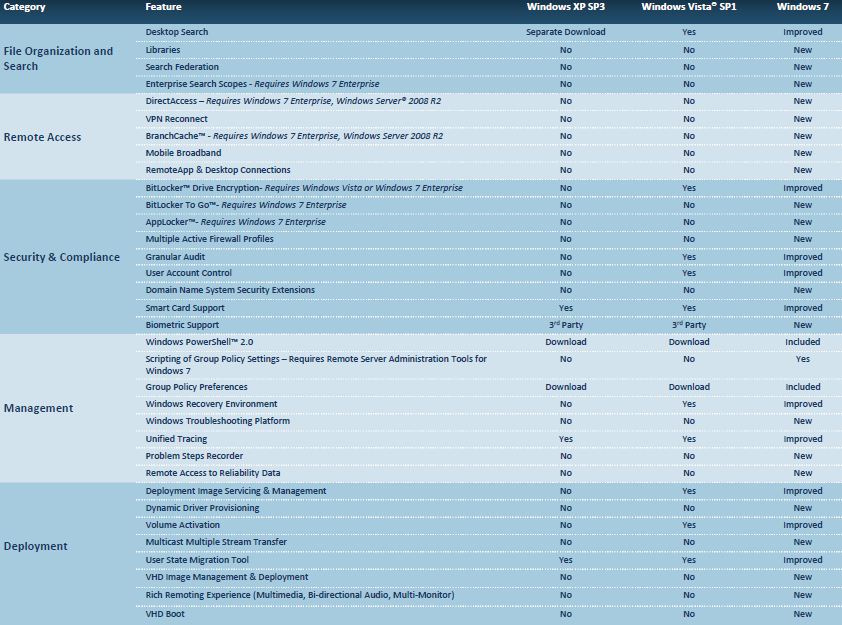Select Windows Recovery Environment feature
Image resolution: width=842 pixels, height=625 pixels.
(x=212, y=404)
